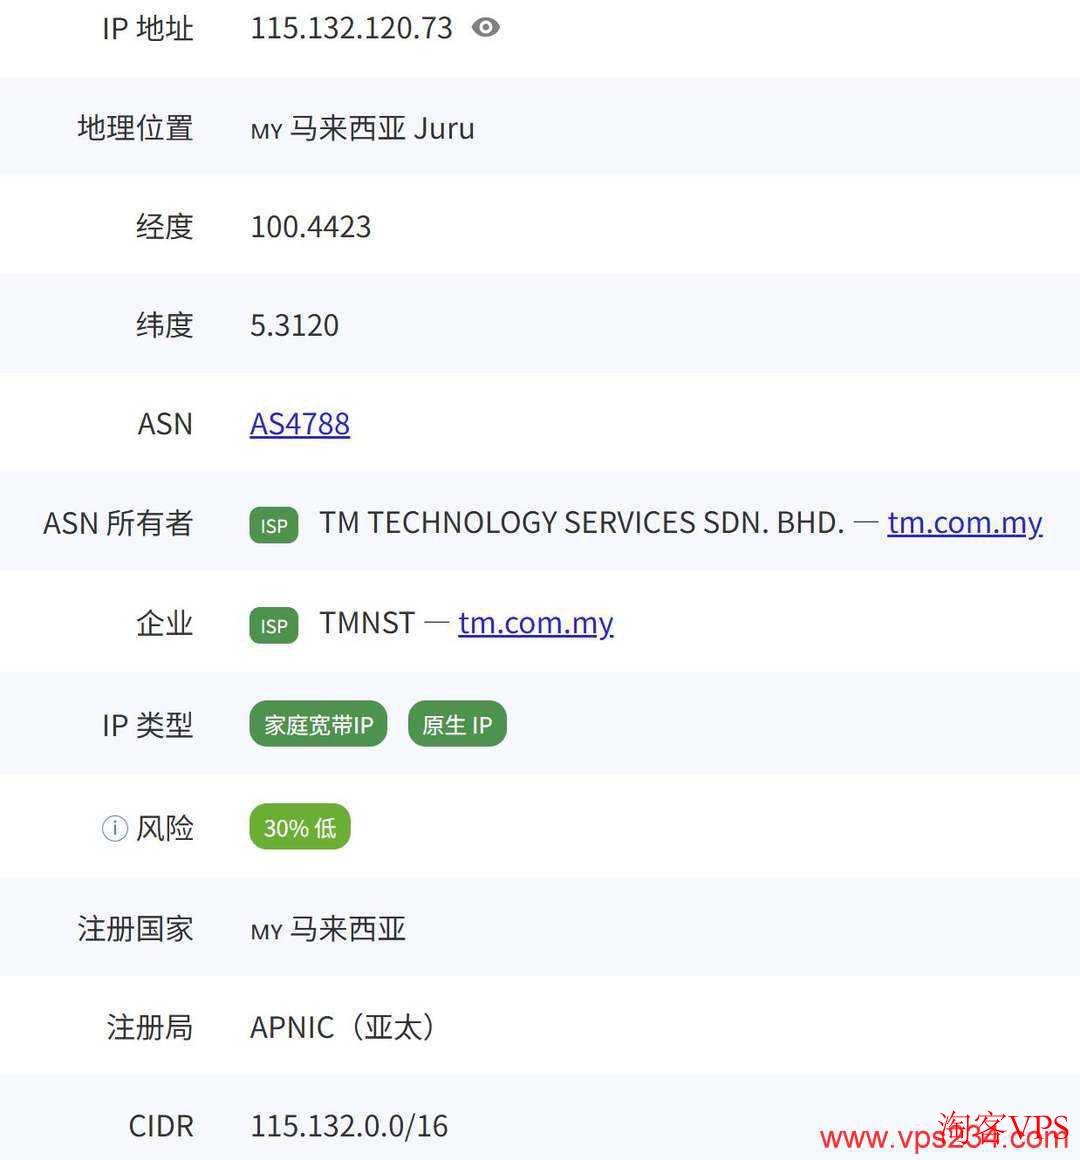The height and width of the screenshot is (1160, 1080).
Task: Click the ISP badge next to ASN owner
Action: 273,525
